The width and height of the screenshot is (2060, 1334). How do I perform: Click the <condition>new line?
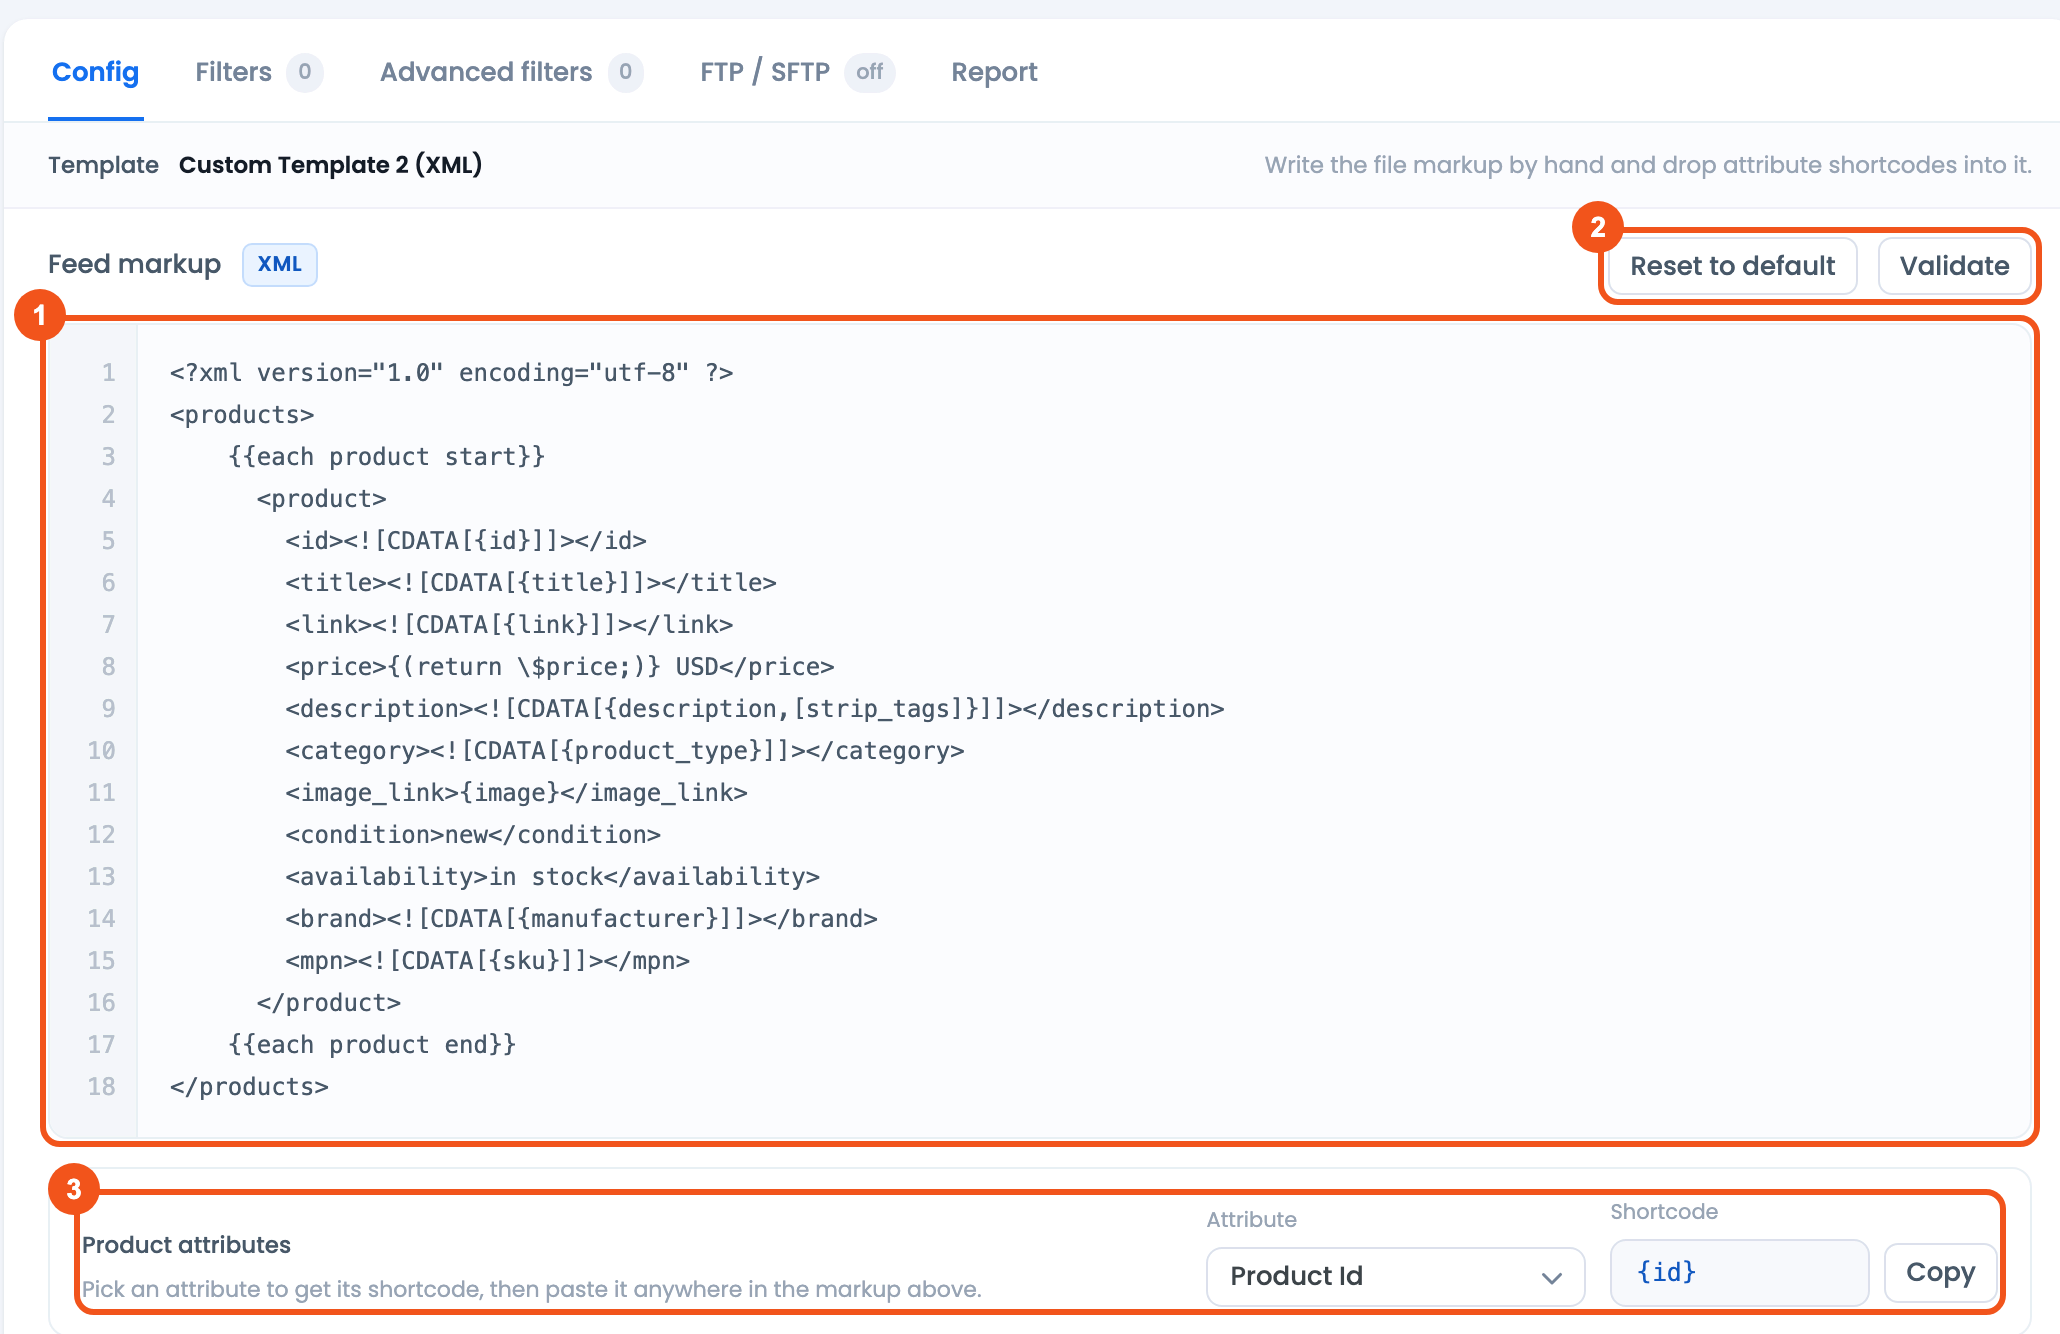point(473,835)
